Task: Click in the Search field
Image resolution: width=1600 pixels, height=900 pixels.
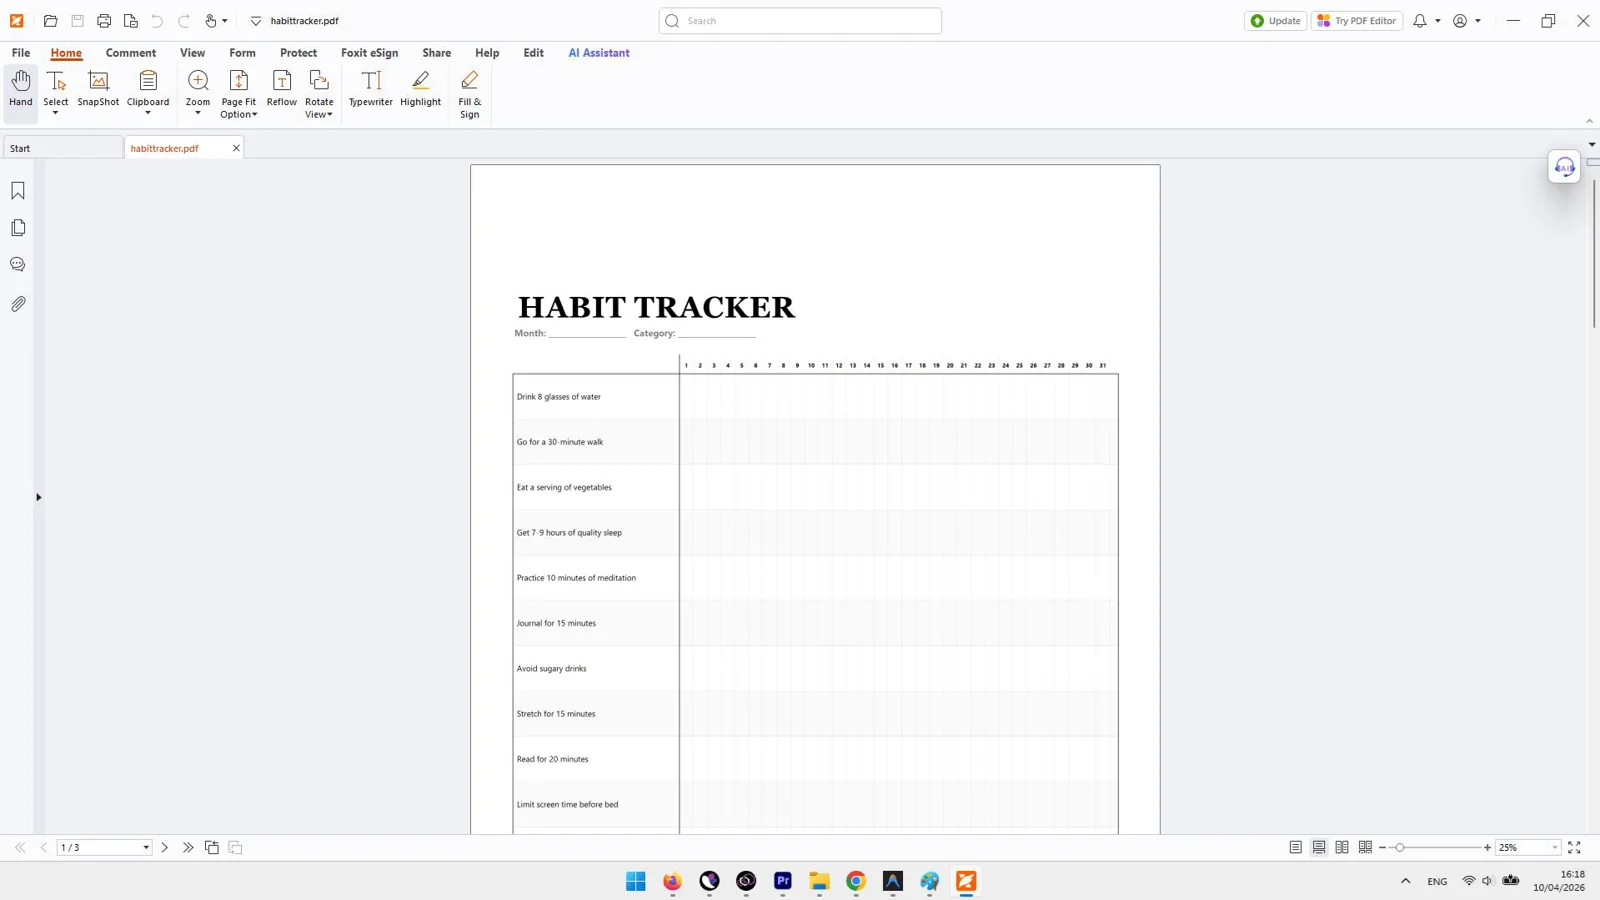Action: (800, 21)
